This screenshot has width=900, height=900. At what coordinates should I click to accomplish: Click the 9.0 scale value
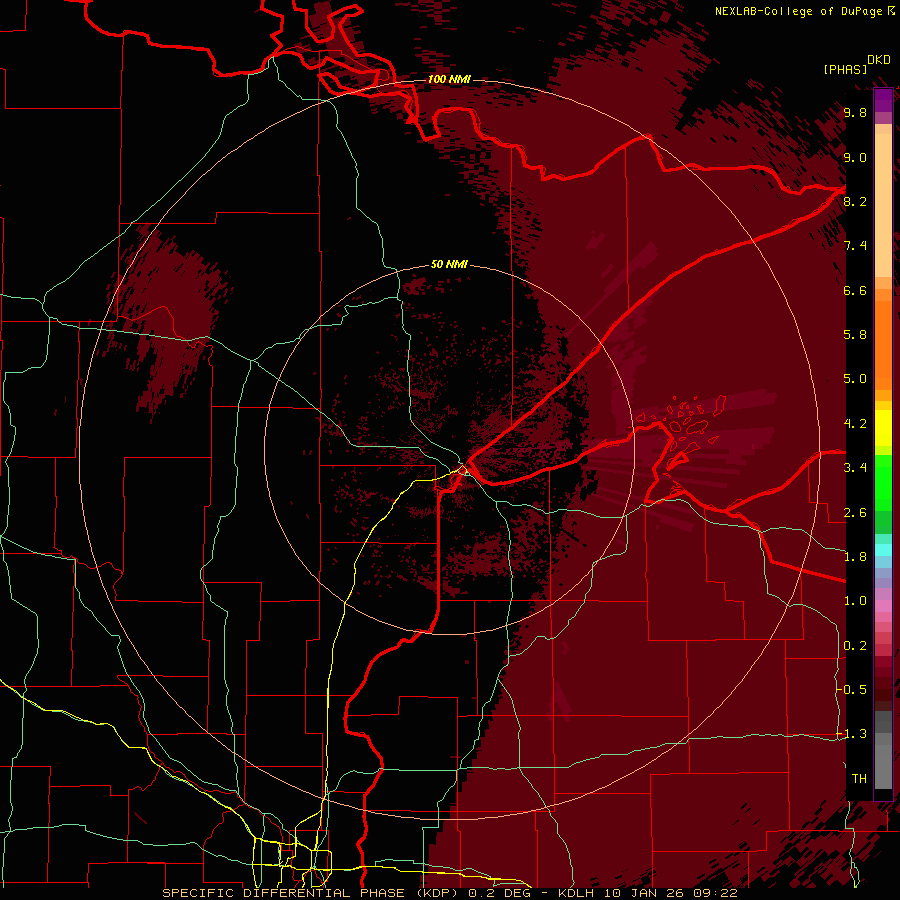(x=855, y=158)
